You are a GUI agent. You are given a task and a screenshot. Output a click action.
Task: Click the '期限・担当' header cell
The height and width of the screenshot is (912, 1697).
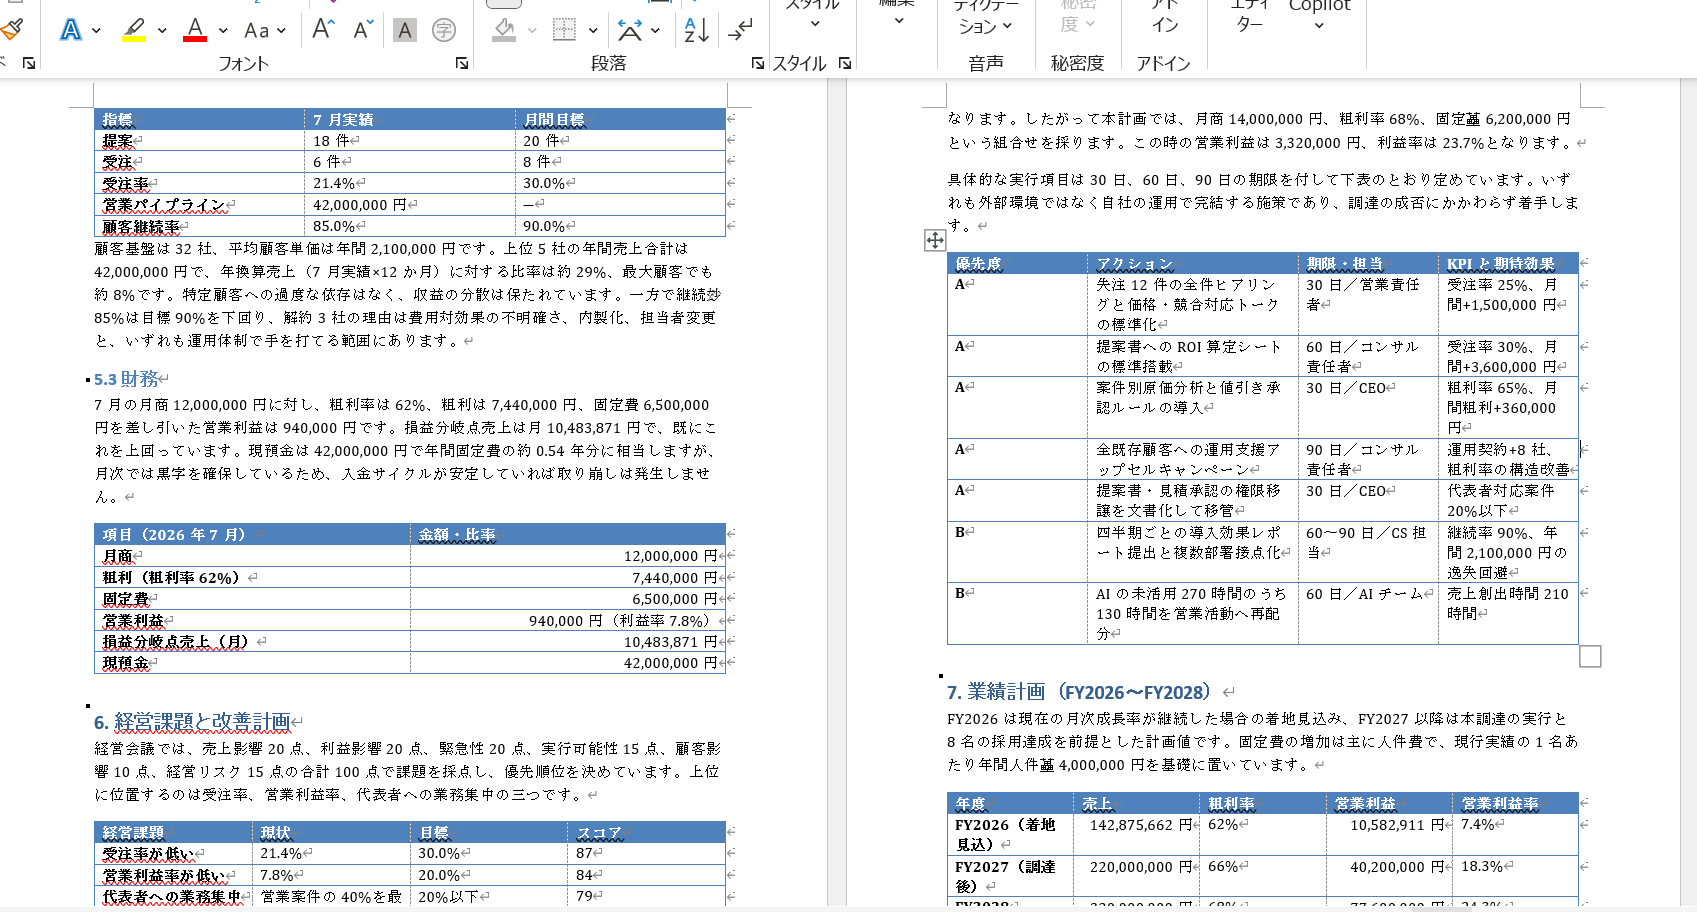[x=1369, y=264]
